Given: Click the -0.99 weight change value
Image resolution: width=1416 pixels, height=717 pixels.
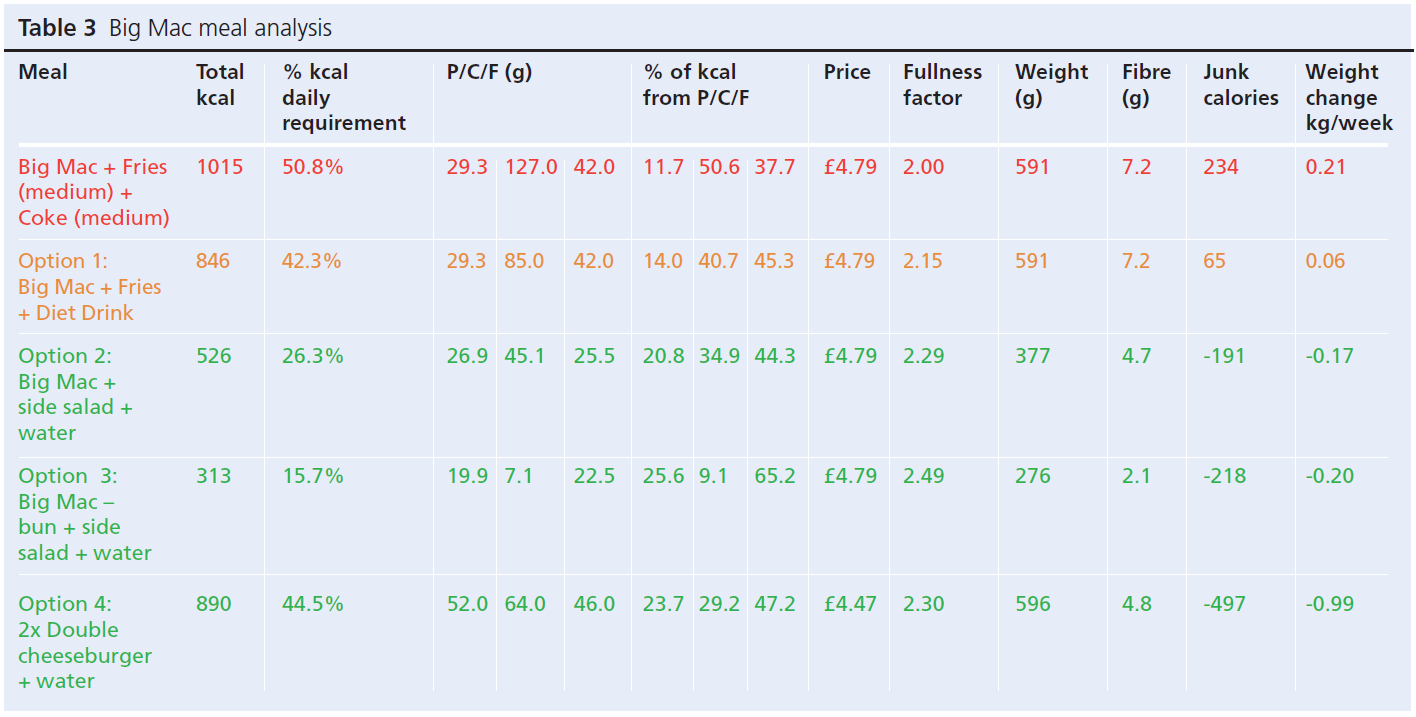Looking at the screenshot, I should coord(1331,604).
